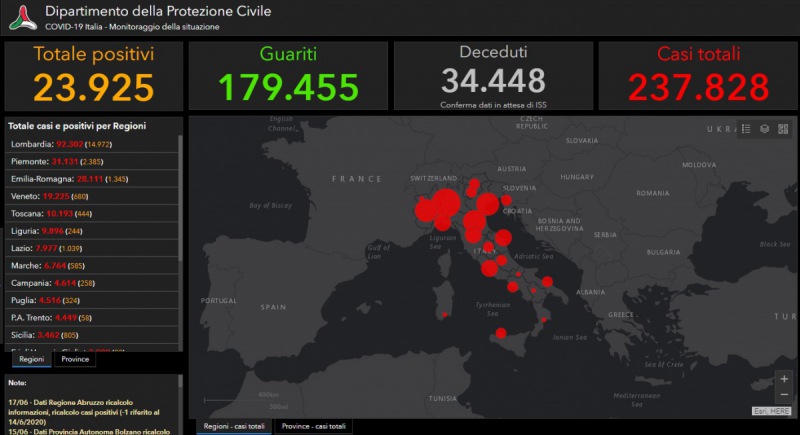Zoom out with the minus button
Screen dimensions: 800x435
pyautogui.click(x=783, y=396)
